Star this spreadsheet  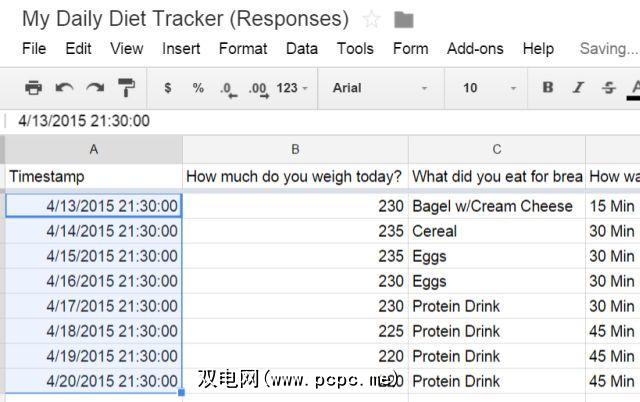tap(372, 19)
